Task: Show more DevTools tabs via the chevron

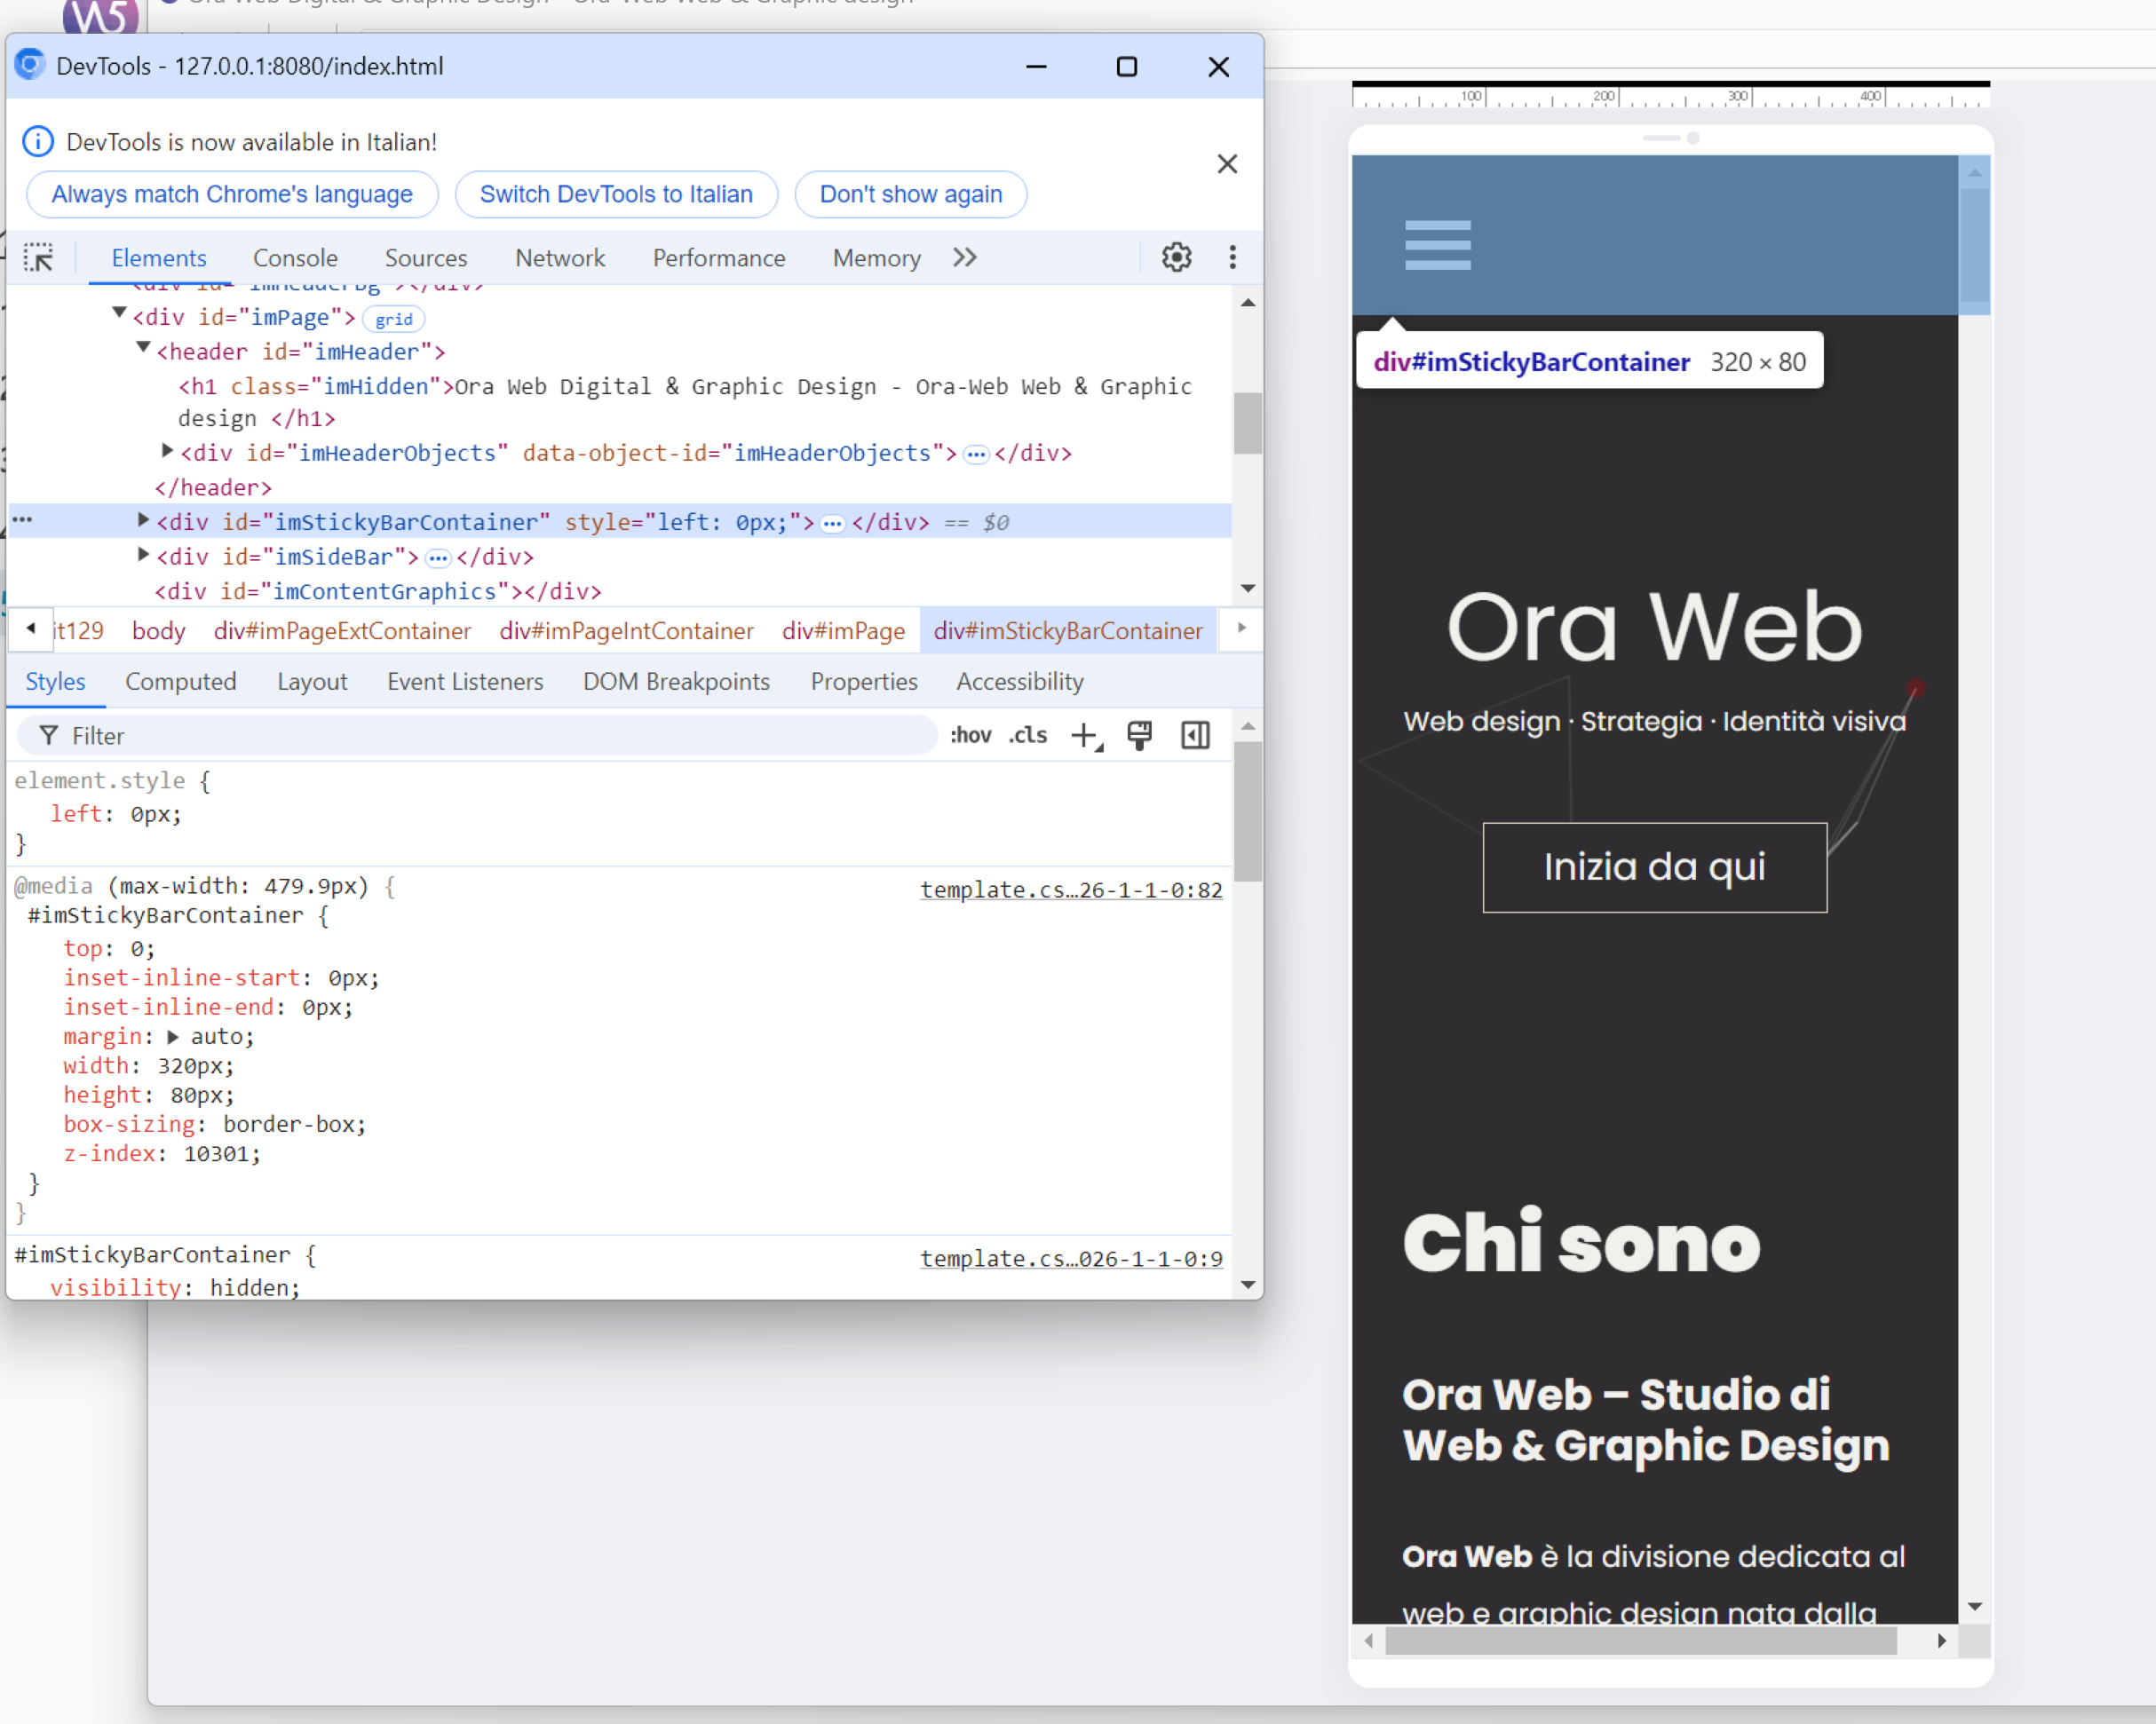Action: [964, 258]
